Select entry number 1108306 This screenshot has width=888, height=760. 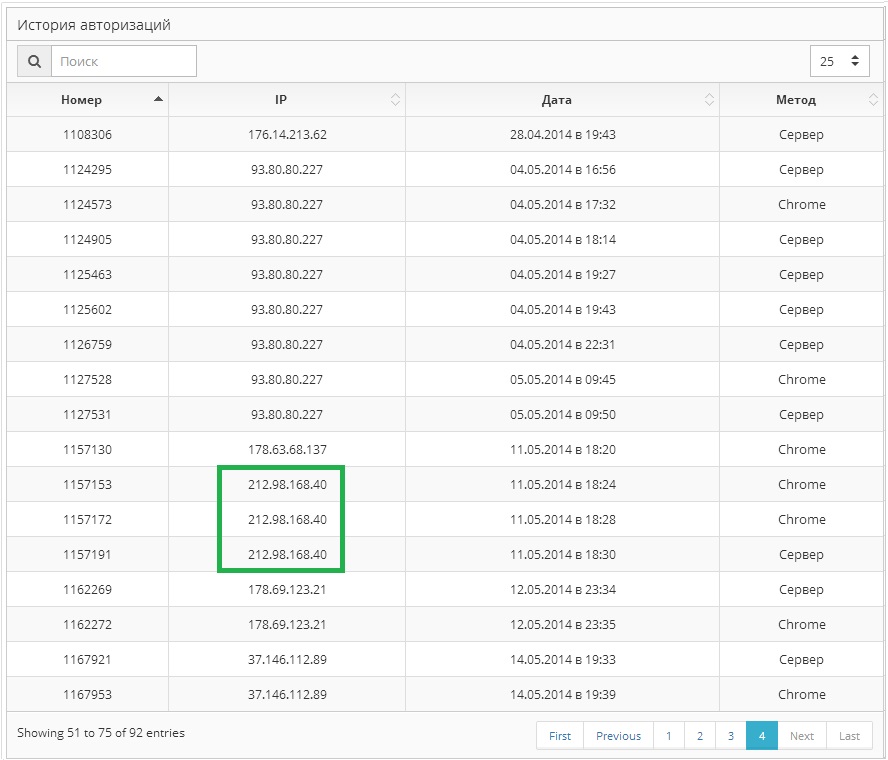point(87,135)
